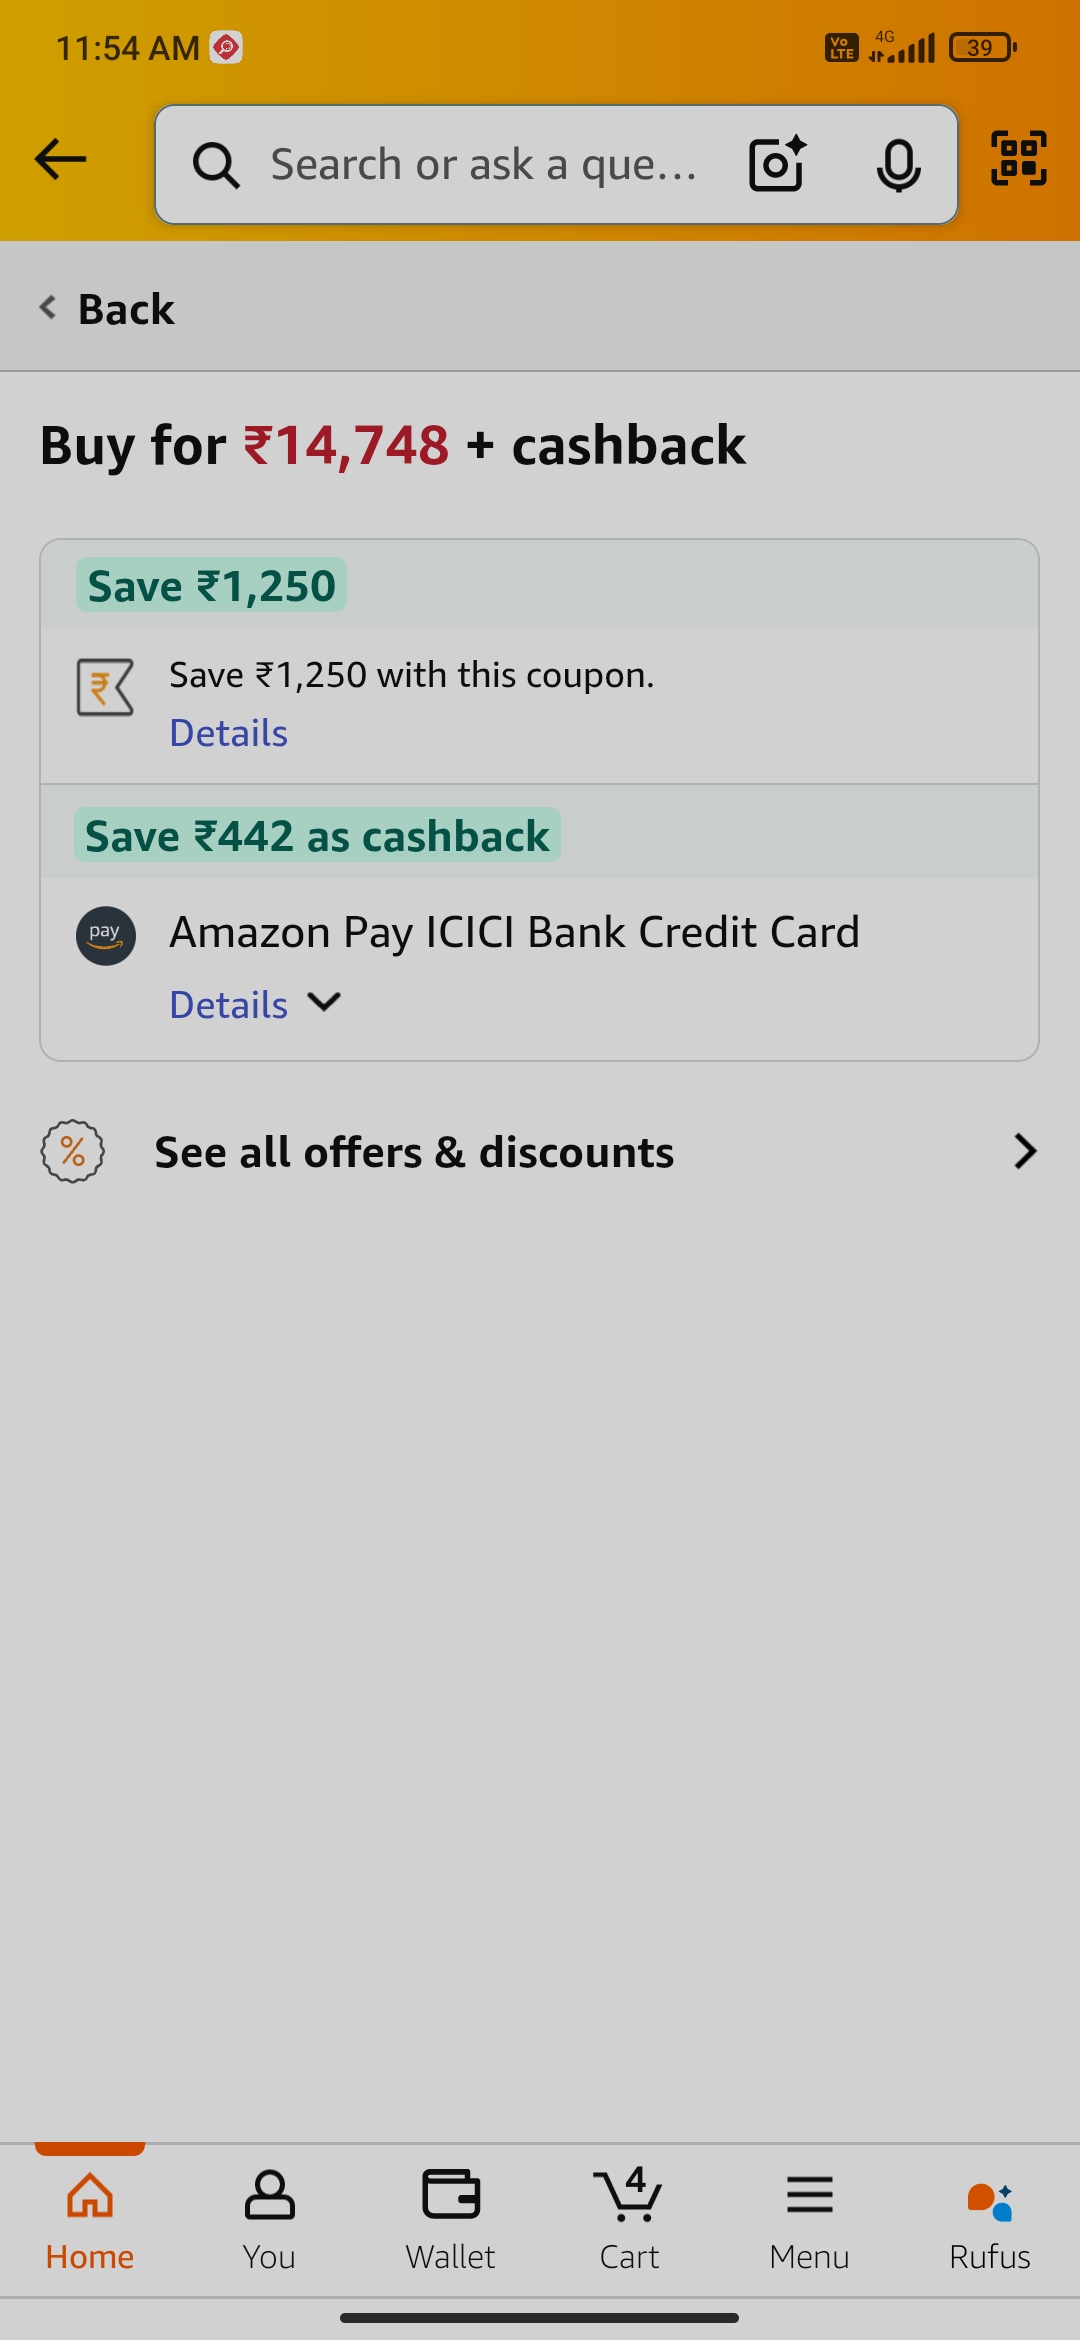Open camera for visual search
This screenshot has width=1080, height=2340.
[x=775, y=163]
